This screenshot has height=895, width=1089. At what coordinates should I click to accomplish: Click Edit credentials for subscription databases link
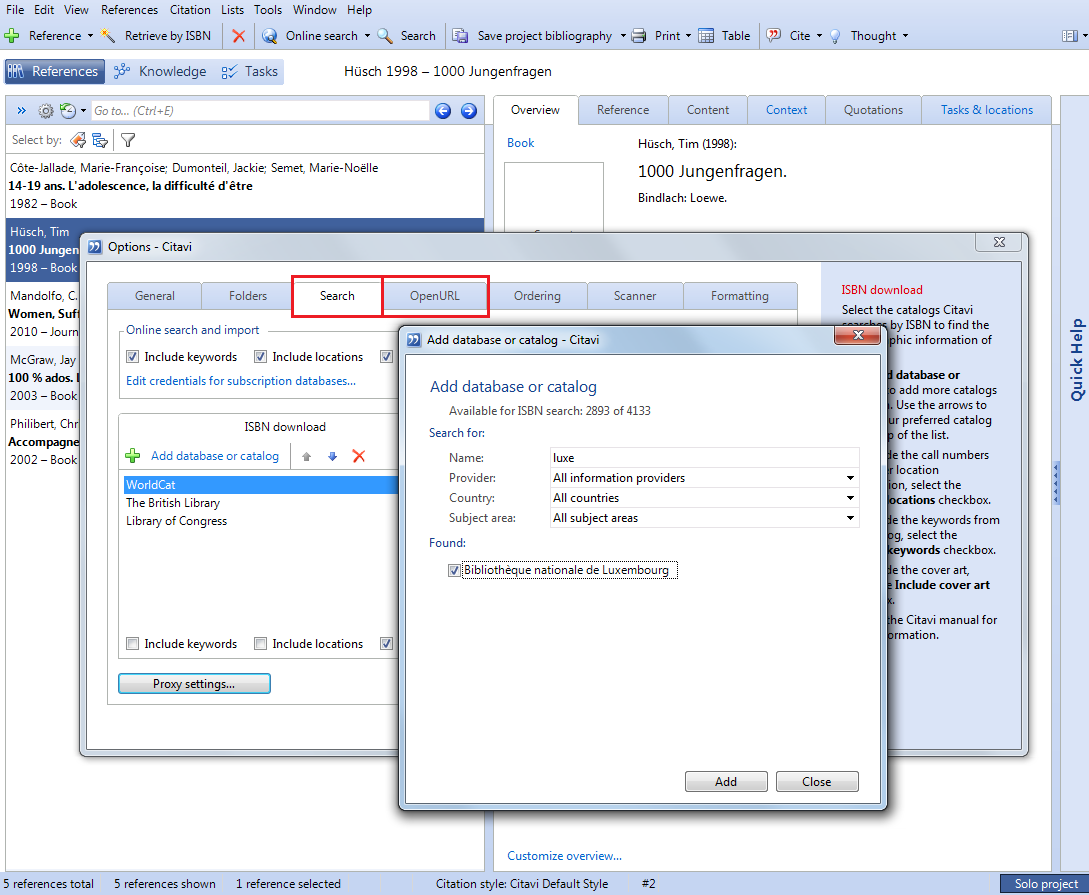(x=241, y=381)
